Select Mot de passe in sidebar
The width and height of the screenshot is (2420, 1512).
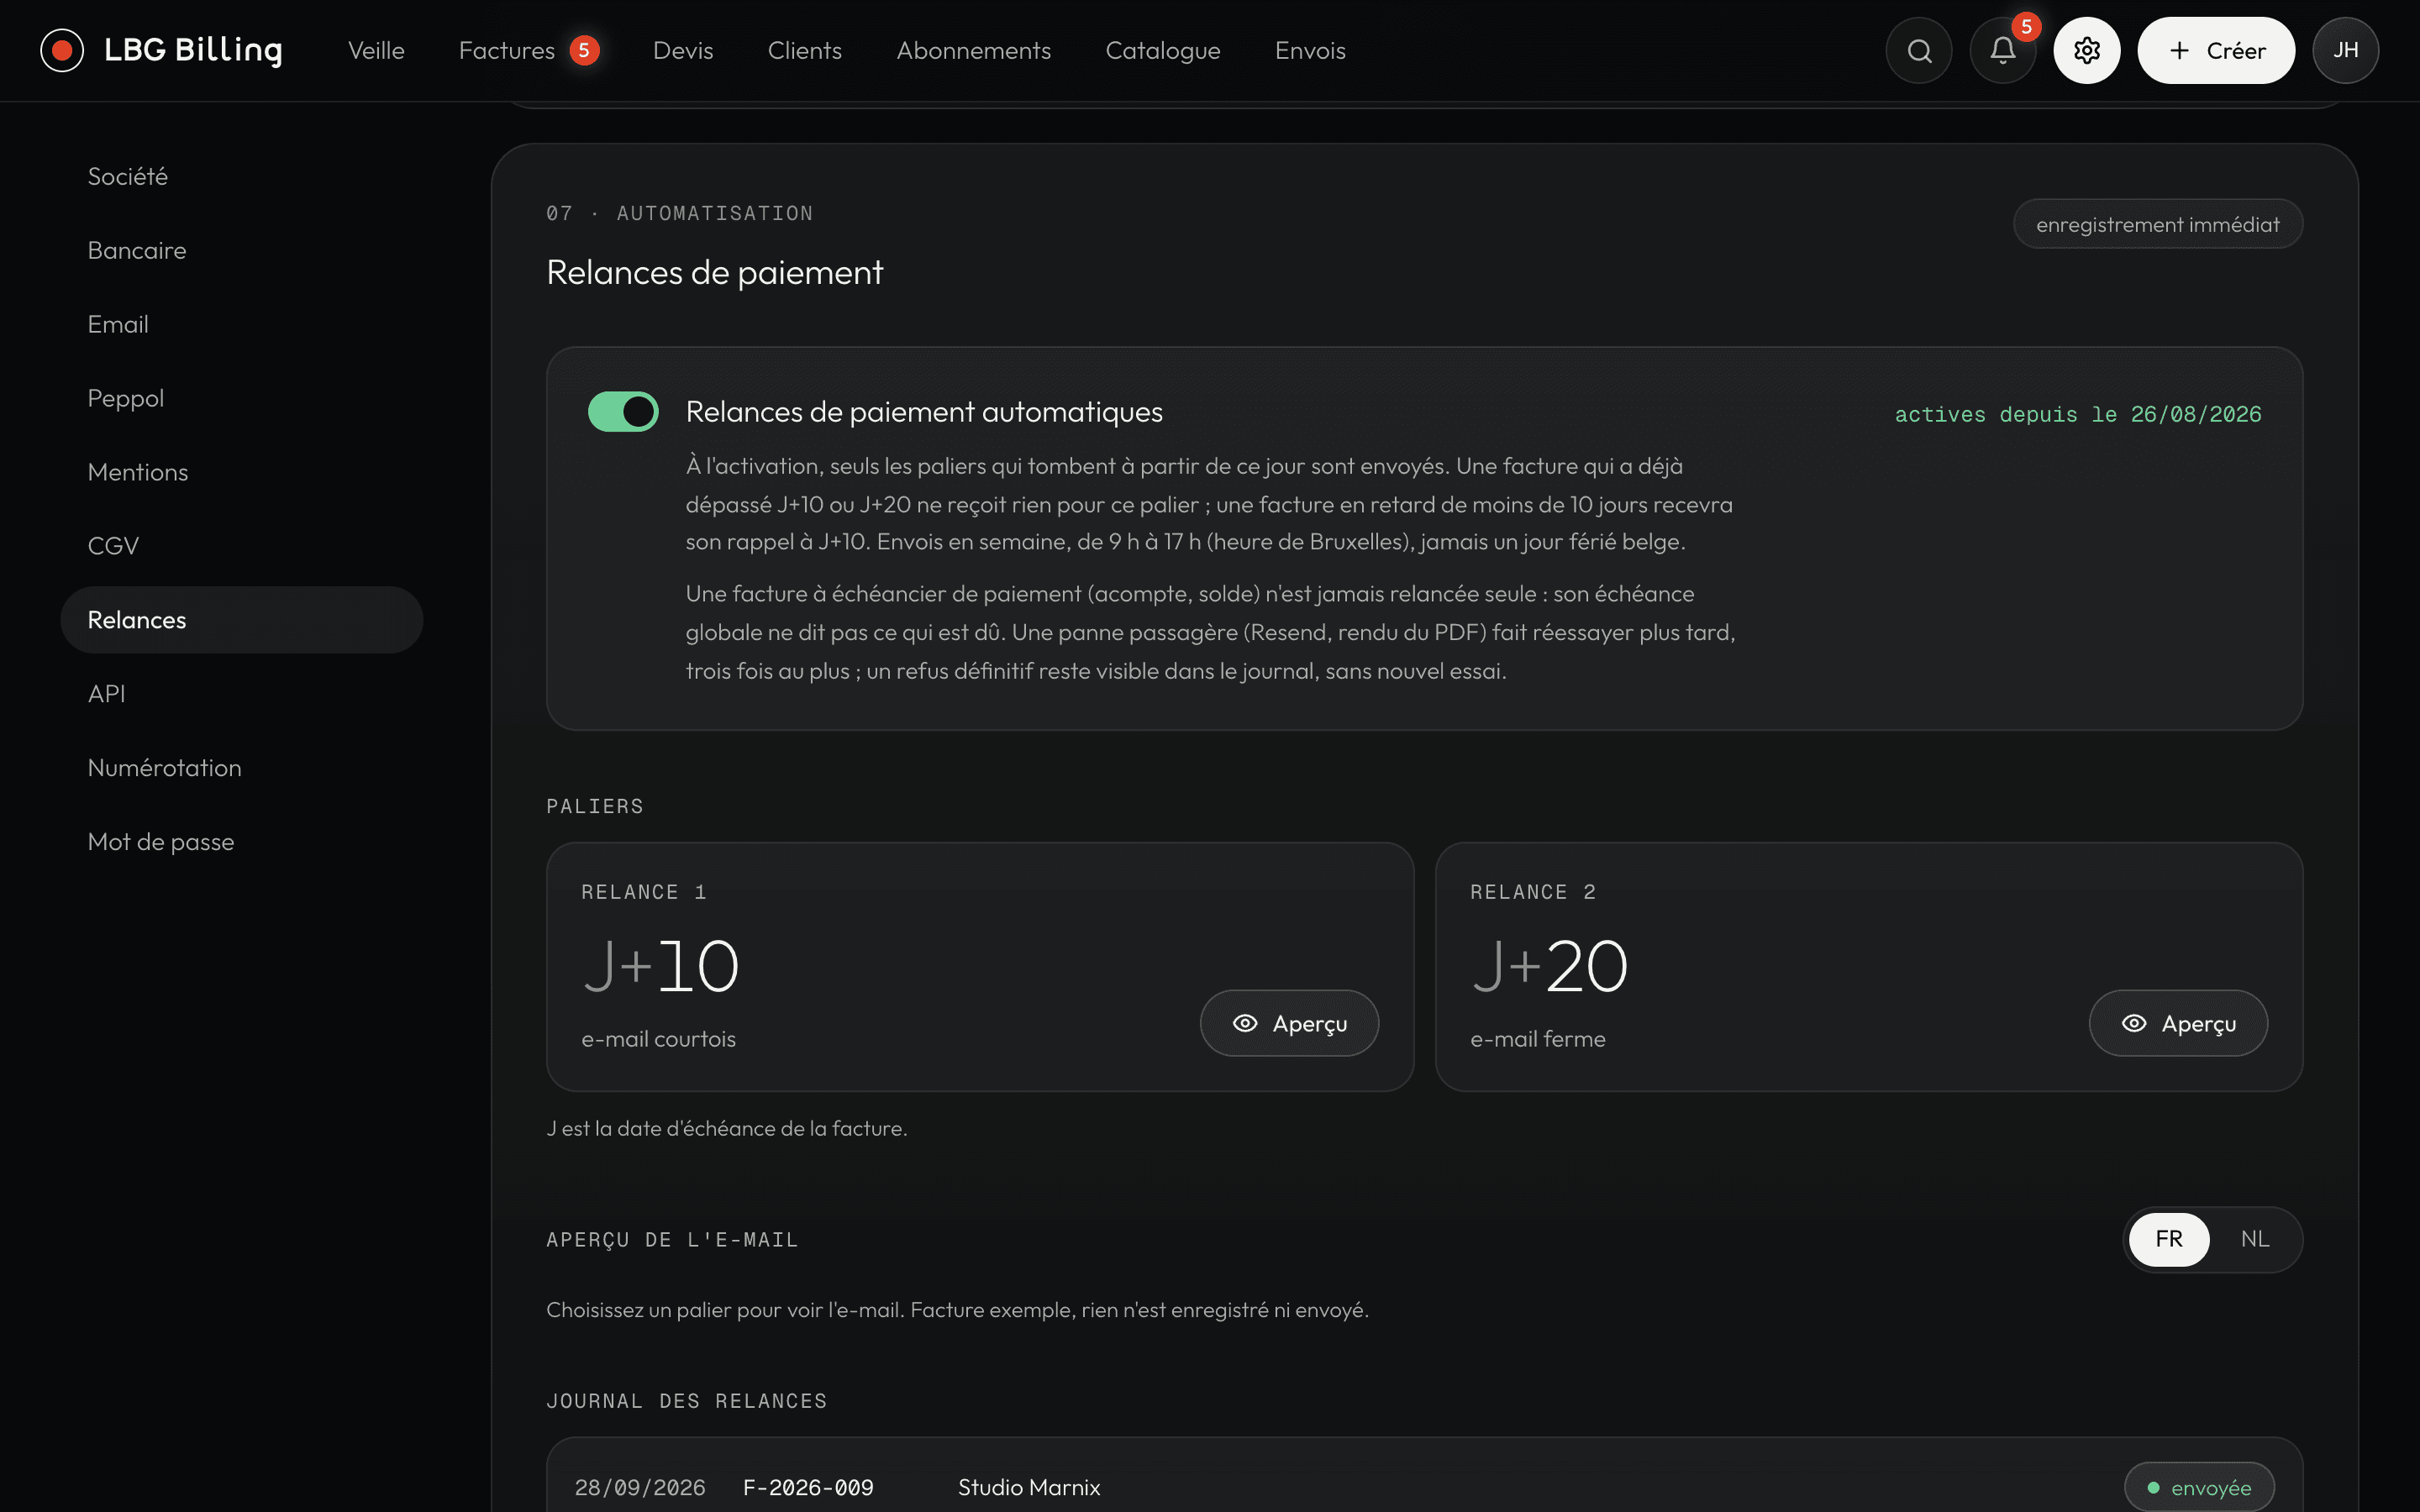241,842
